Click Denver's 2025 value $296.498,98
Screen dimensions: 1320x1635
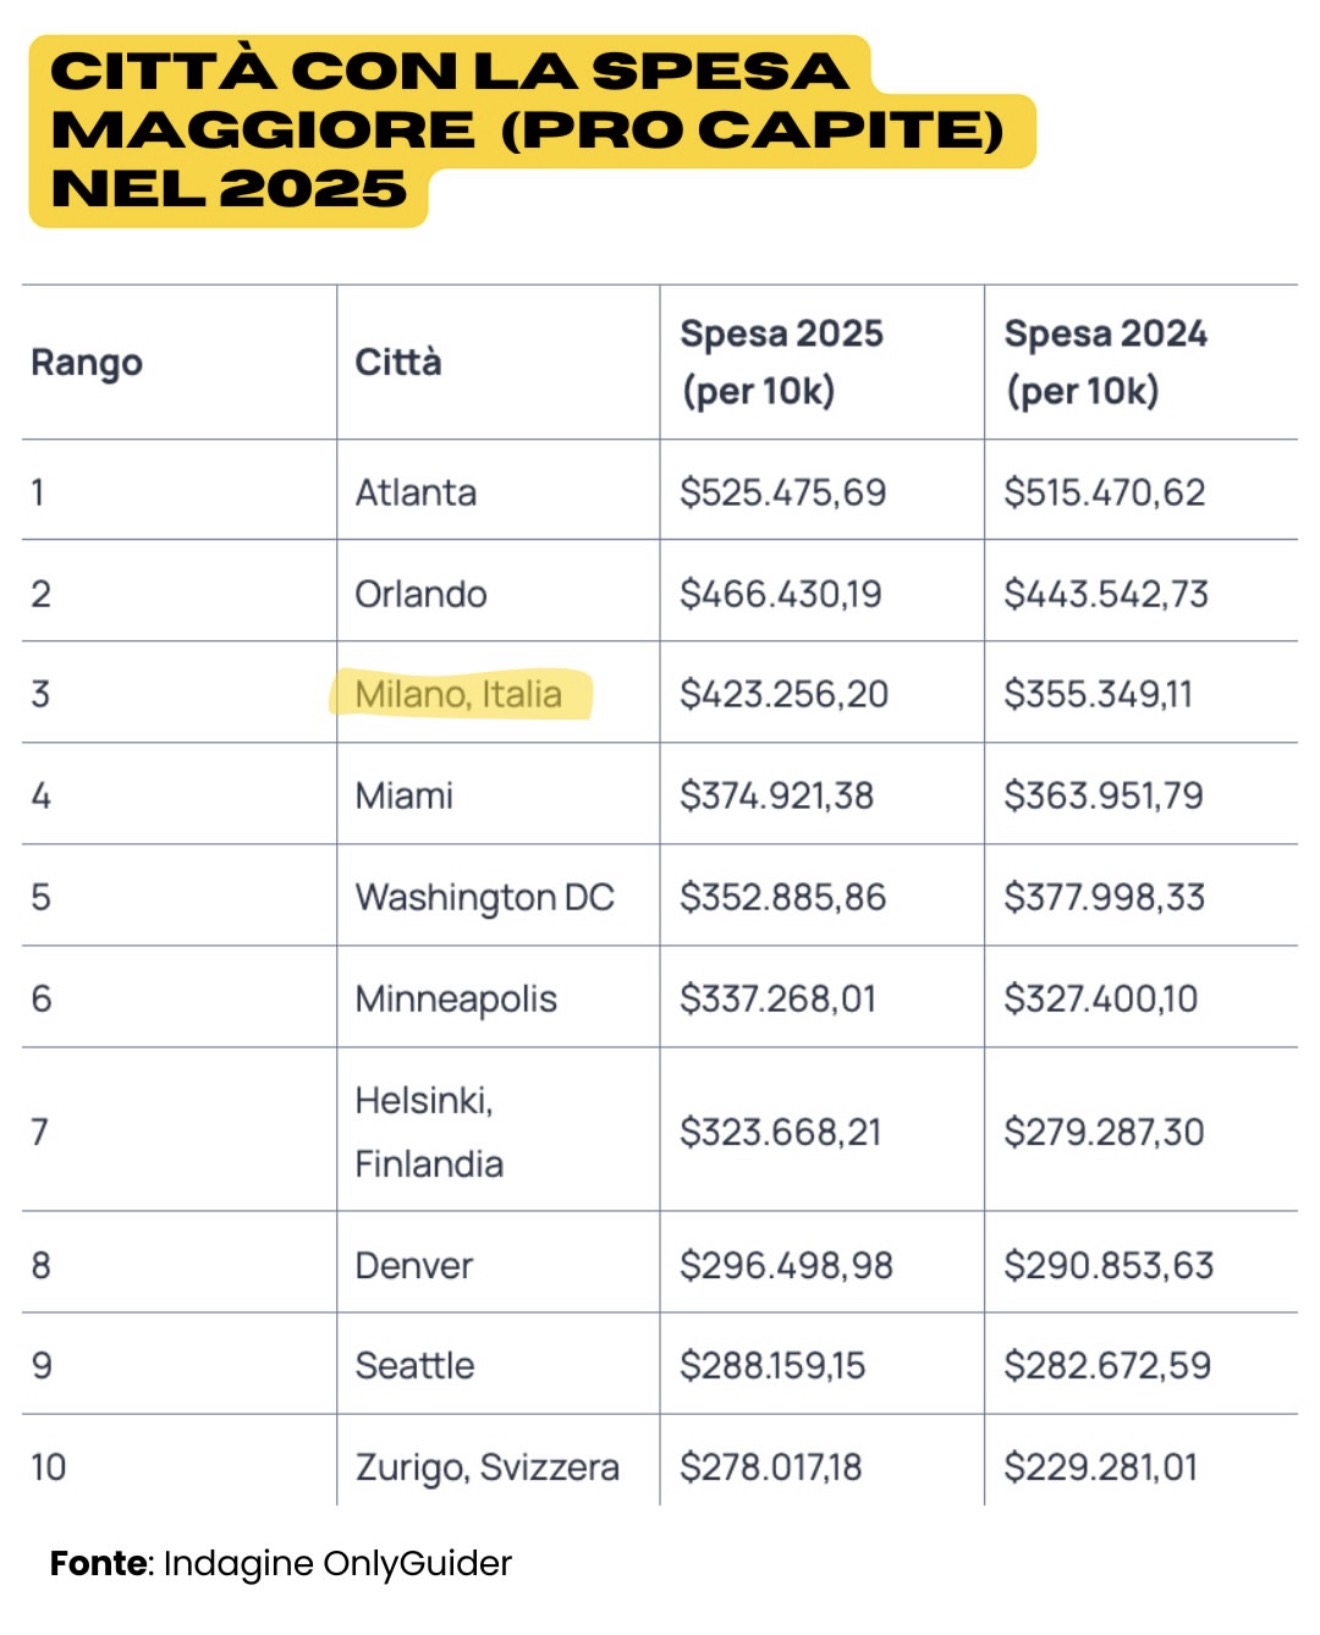786,1265
